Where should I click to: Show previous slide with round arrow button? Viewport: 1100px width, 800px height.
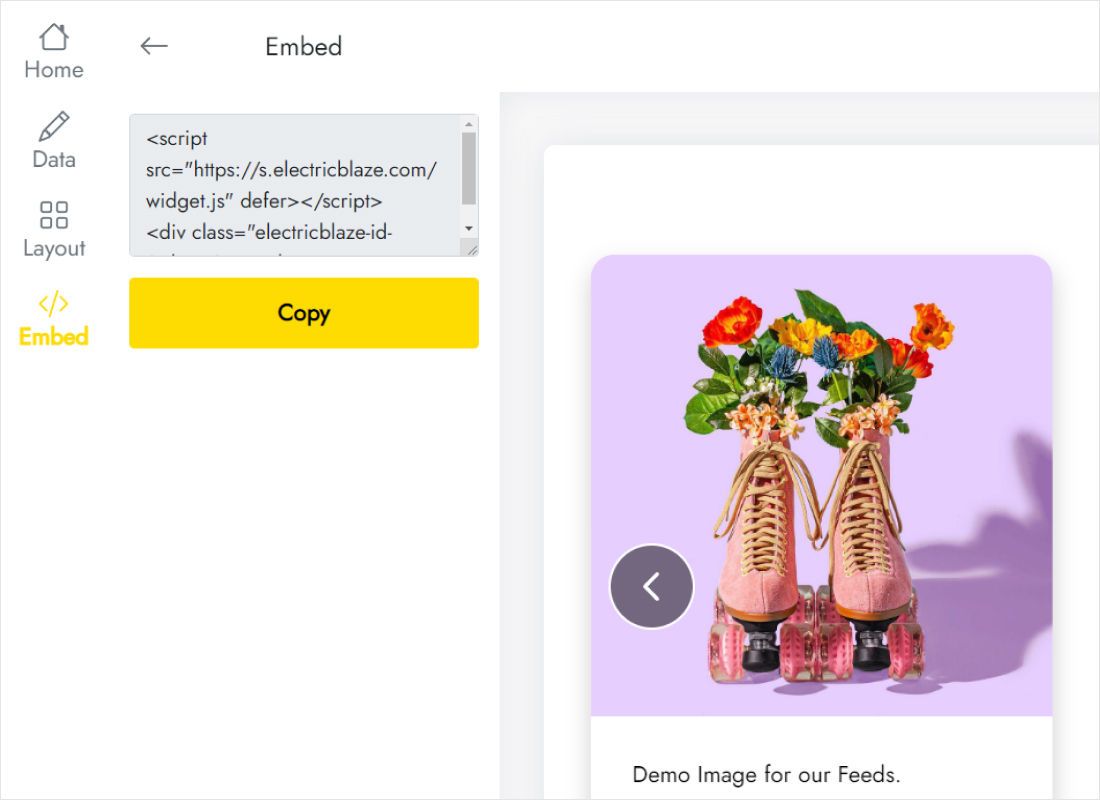point(652,586)
